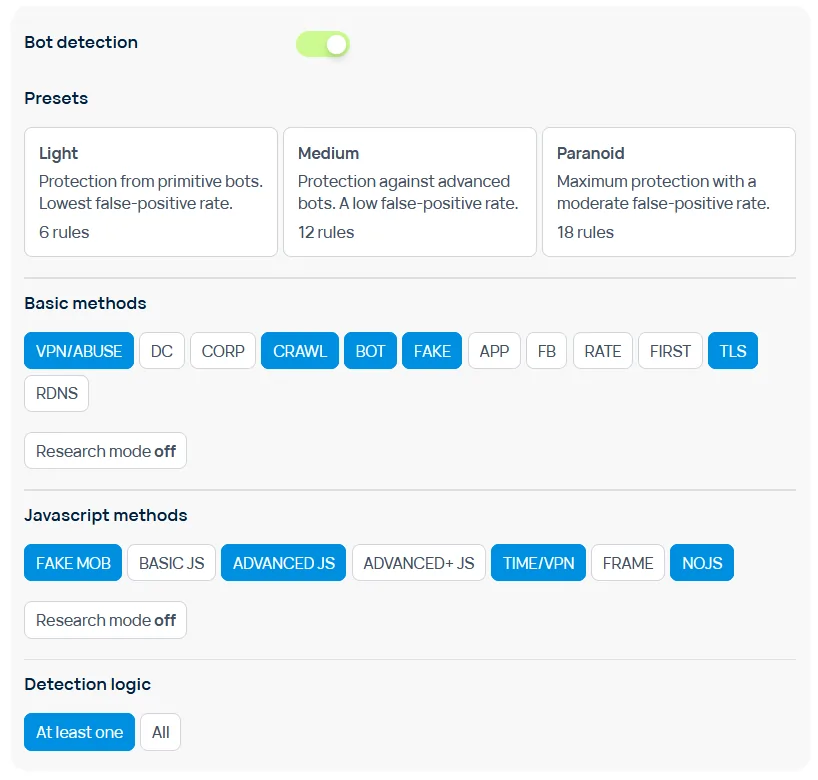The image size is (818, 780).
Task: Disable the CRAWL method
Action: (x=300, y=351)
